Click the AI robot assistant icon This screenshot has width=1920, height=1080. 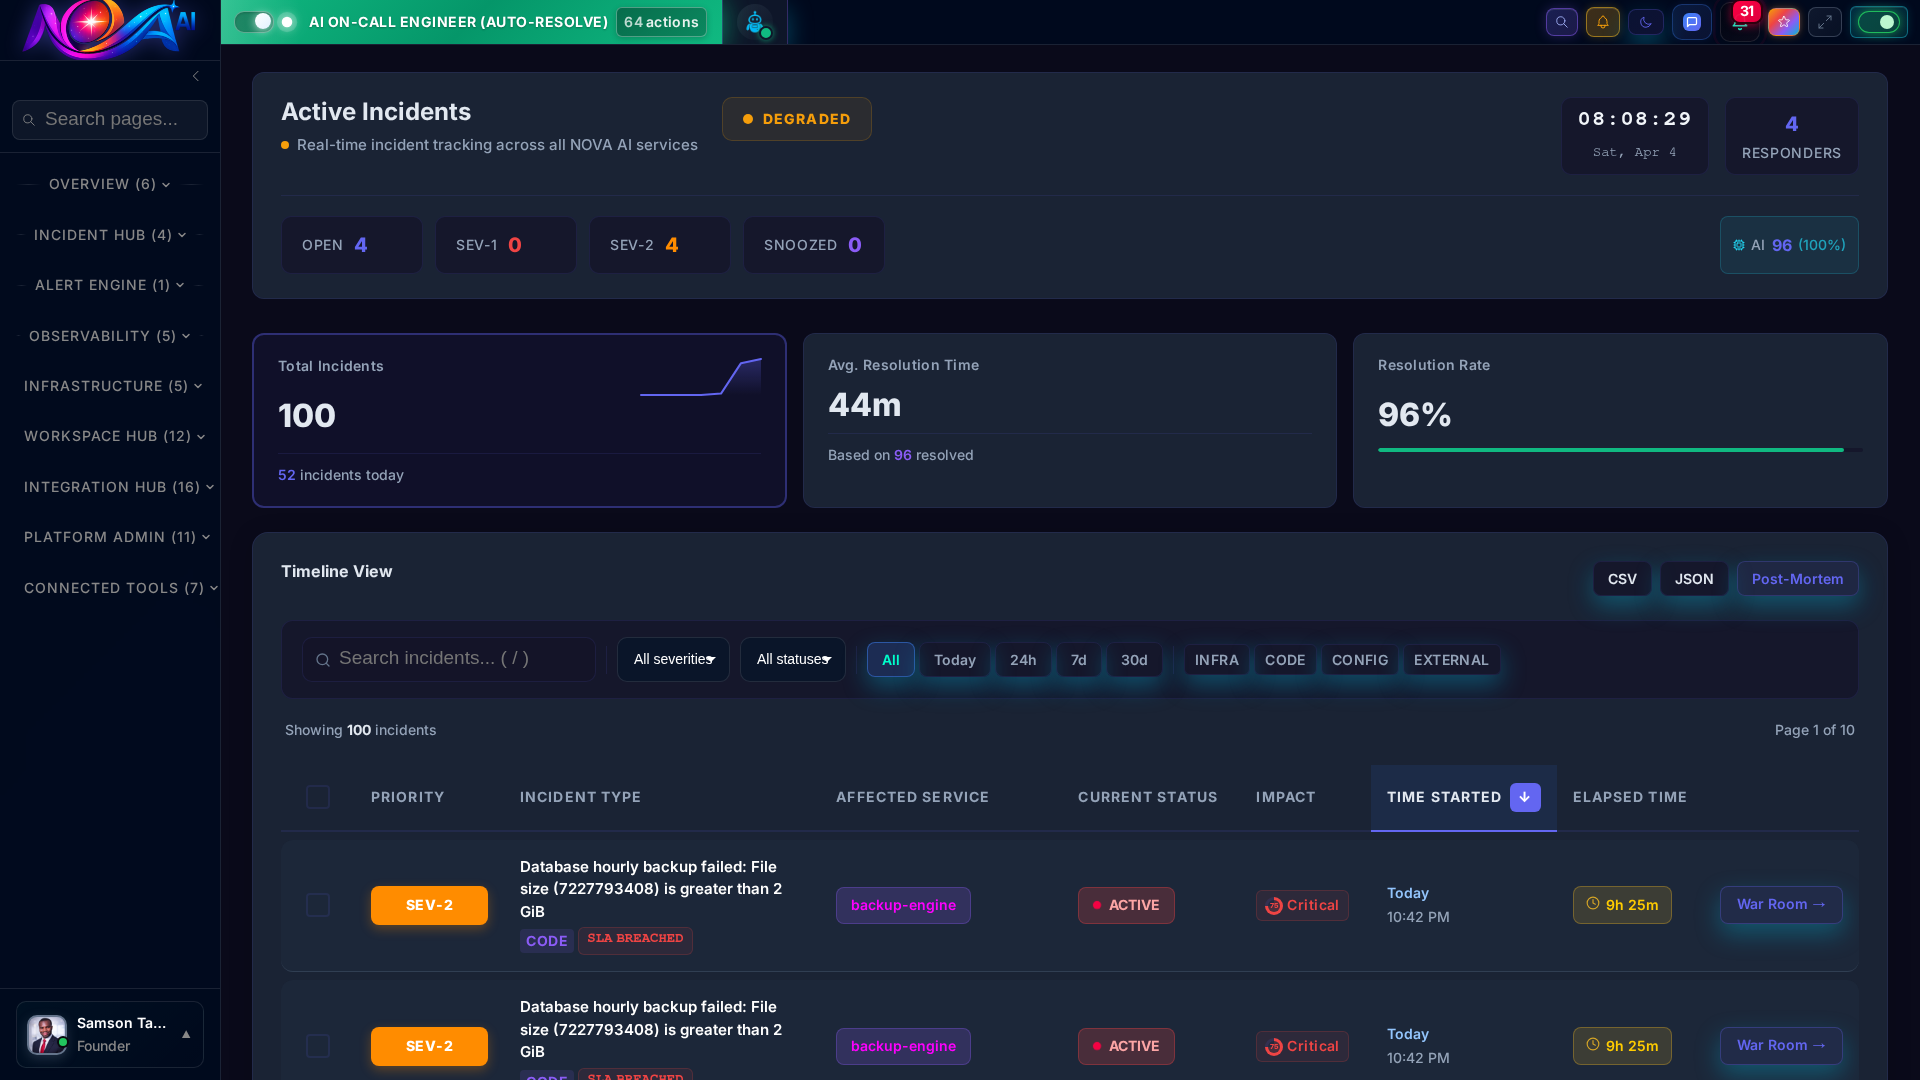coord(756,22)
